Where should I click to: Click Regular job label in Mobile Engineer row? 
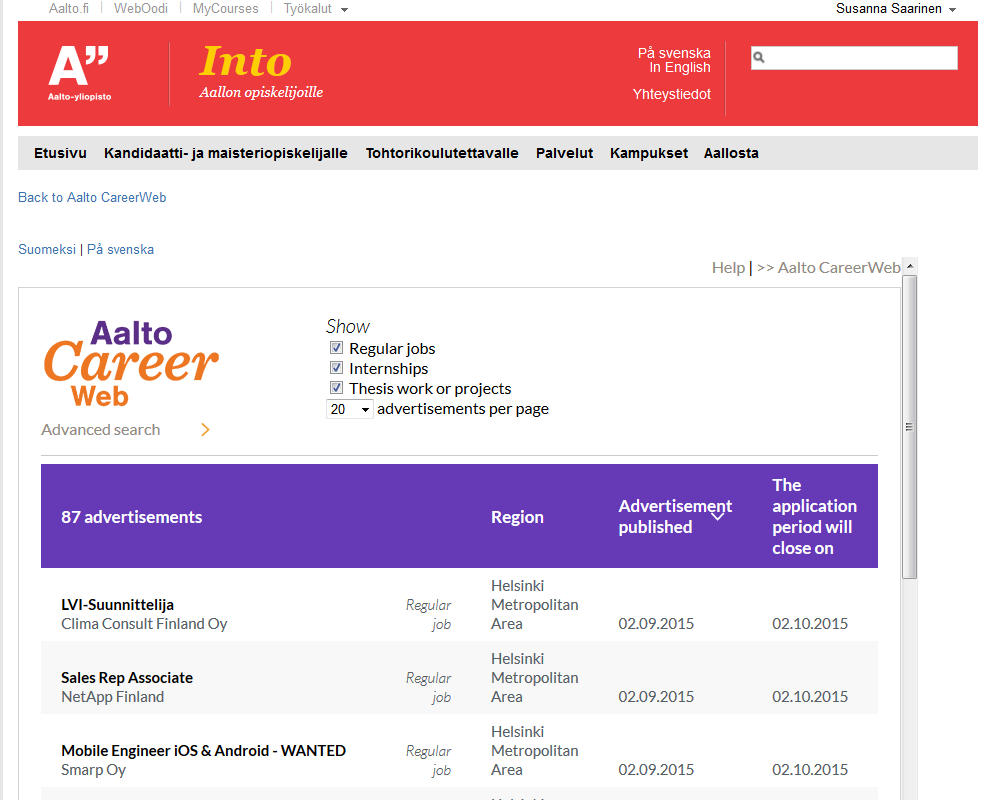coord(429,760)
